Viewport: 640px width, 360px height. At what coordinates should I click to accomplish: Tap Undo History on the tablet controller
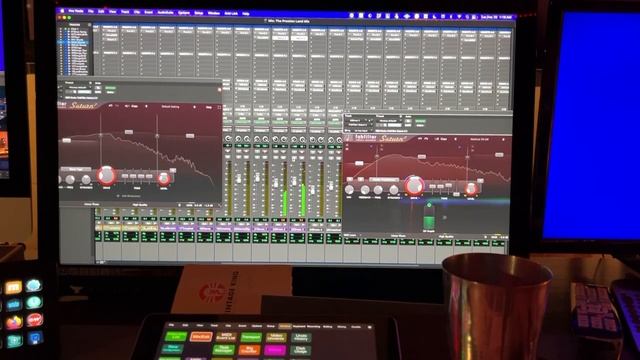tap(301, 338)
